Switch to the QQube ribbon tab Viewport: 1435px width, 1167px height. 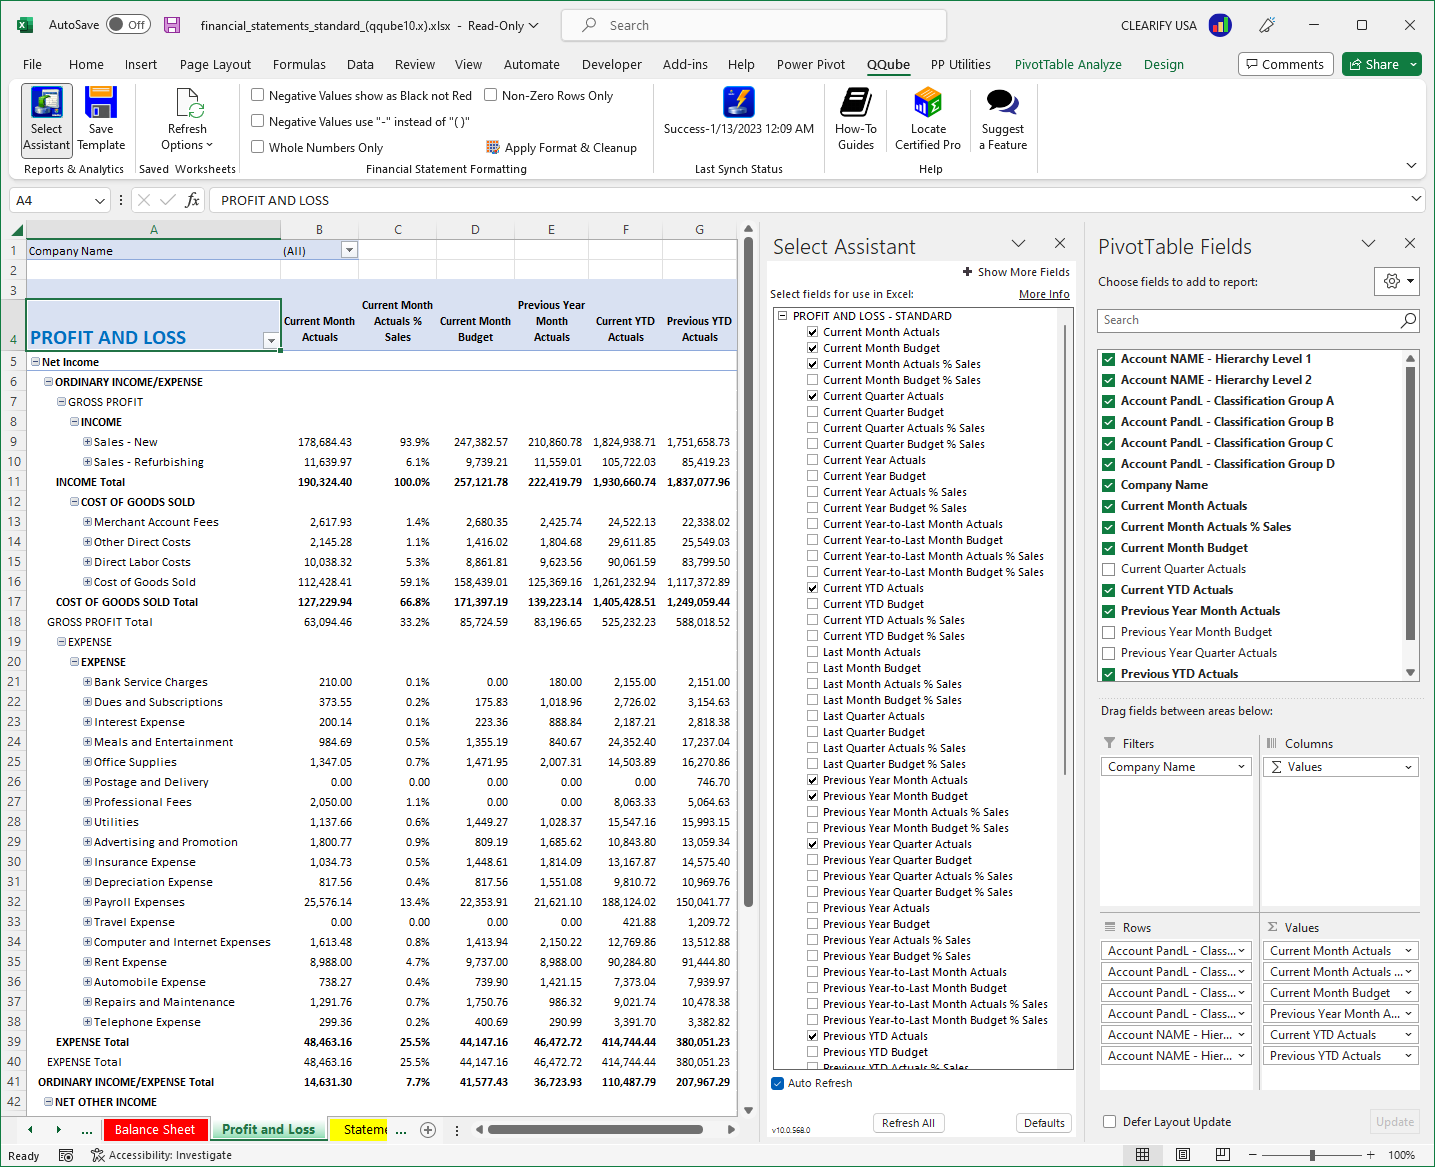888,64
